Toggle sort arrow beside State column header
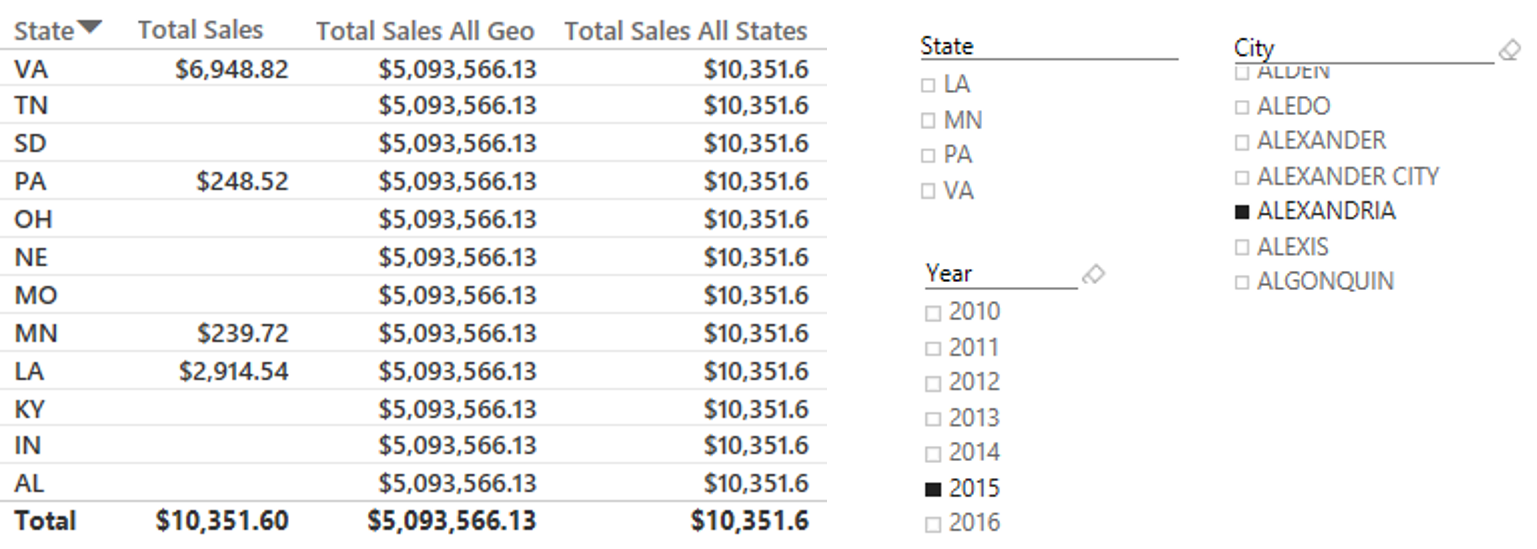 pyautogui.click(x=90, y=27)
